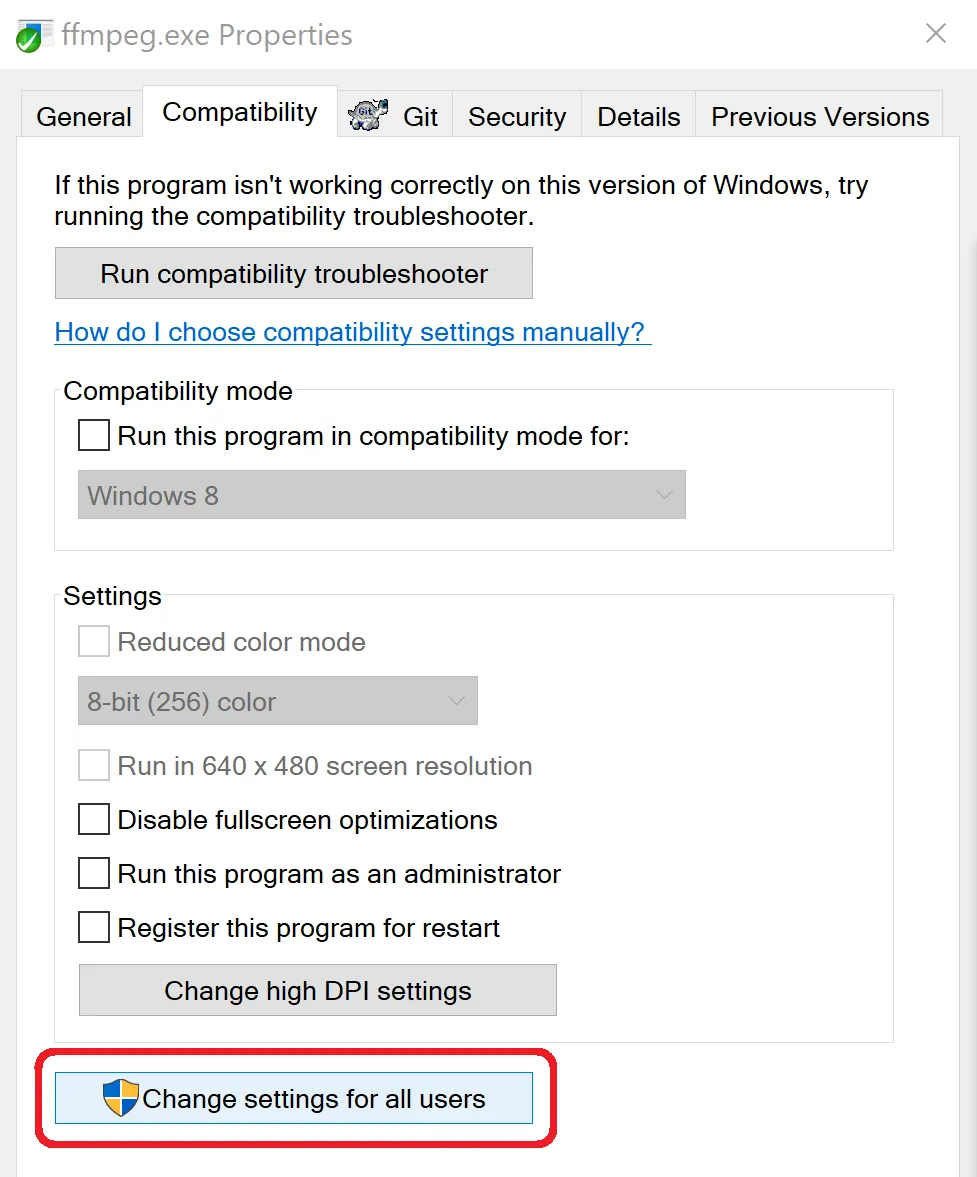The width and height of the screenshot is (977, 1177).
Task: Open Change high DPI settings
Action: tap(317, 990)
